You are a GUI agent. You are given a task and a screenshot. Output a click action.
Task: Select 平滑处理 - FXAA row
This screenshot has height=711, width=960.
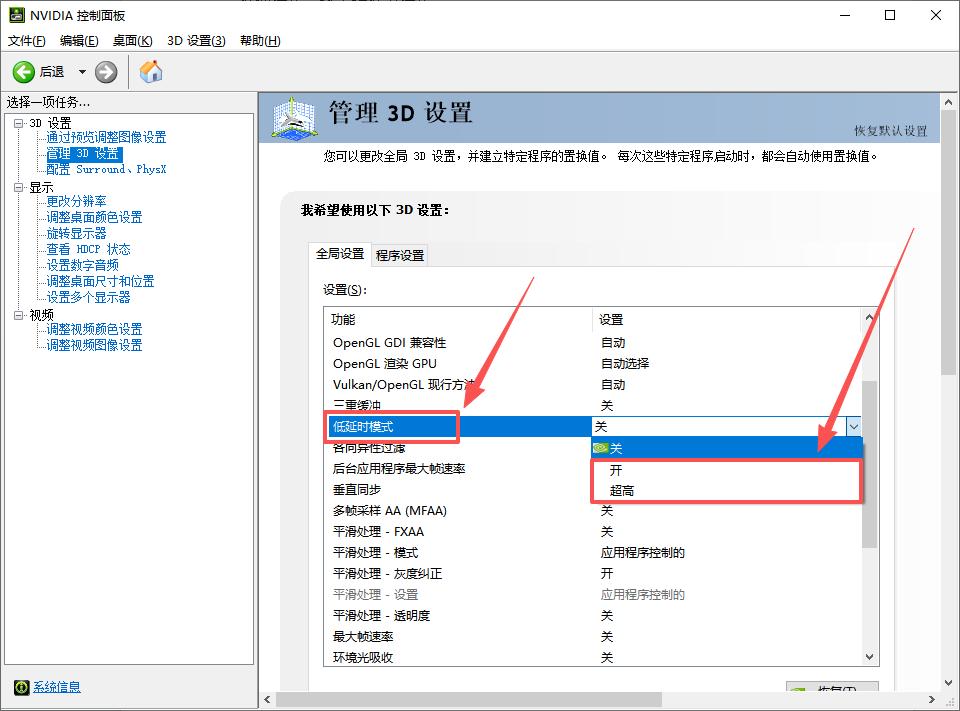(593, 532)
